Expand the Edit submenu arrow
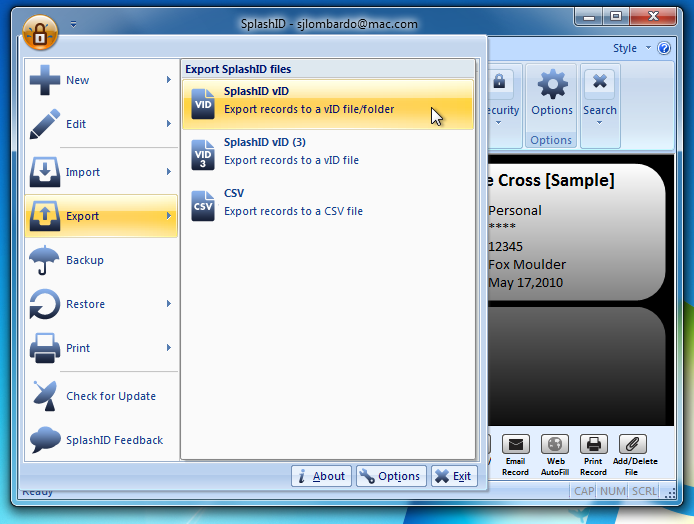 [169, 123]
